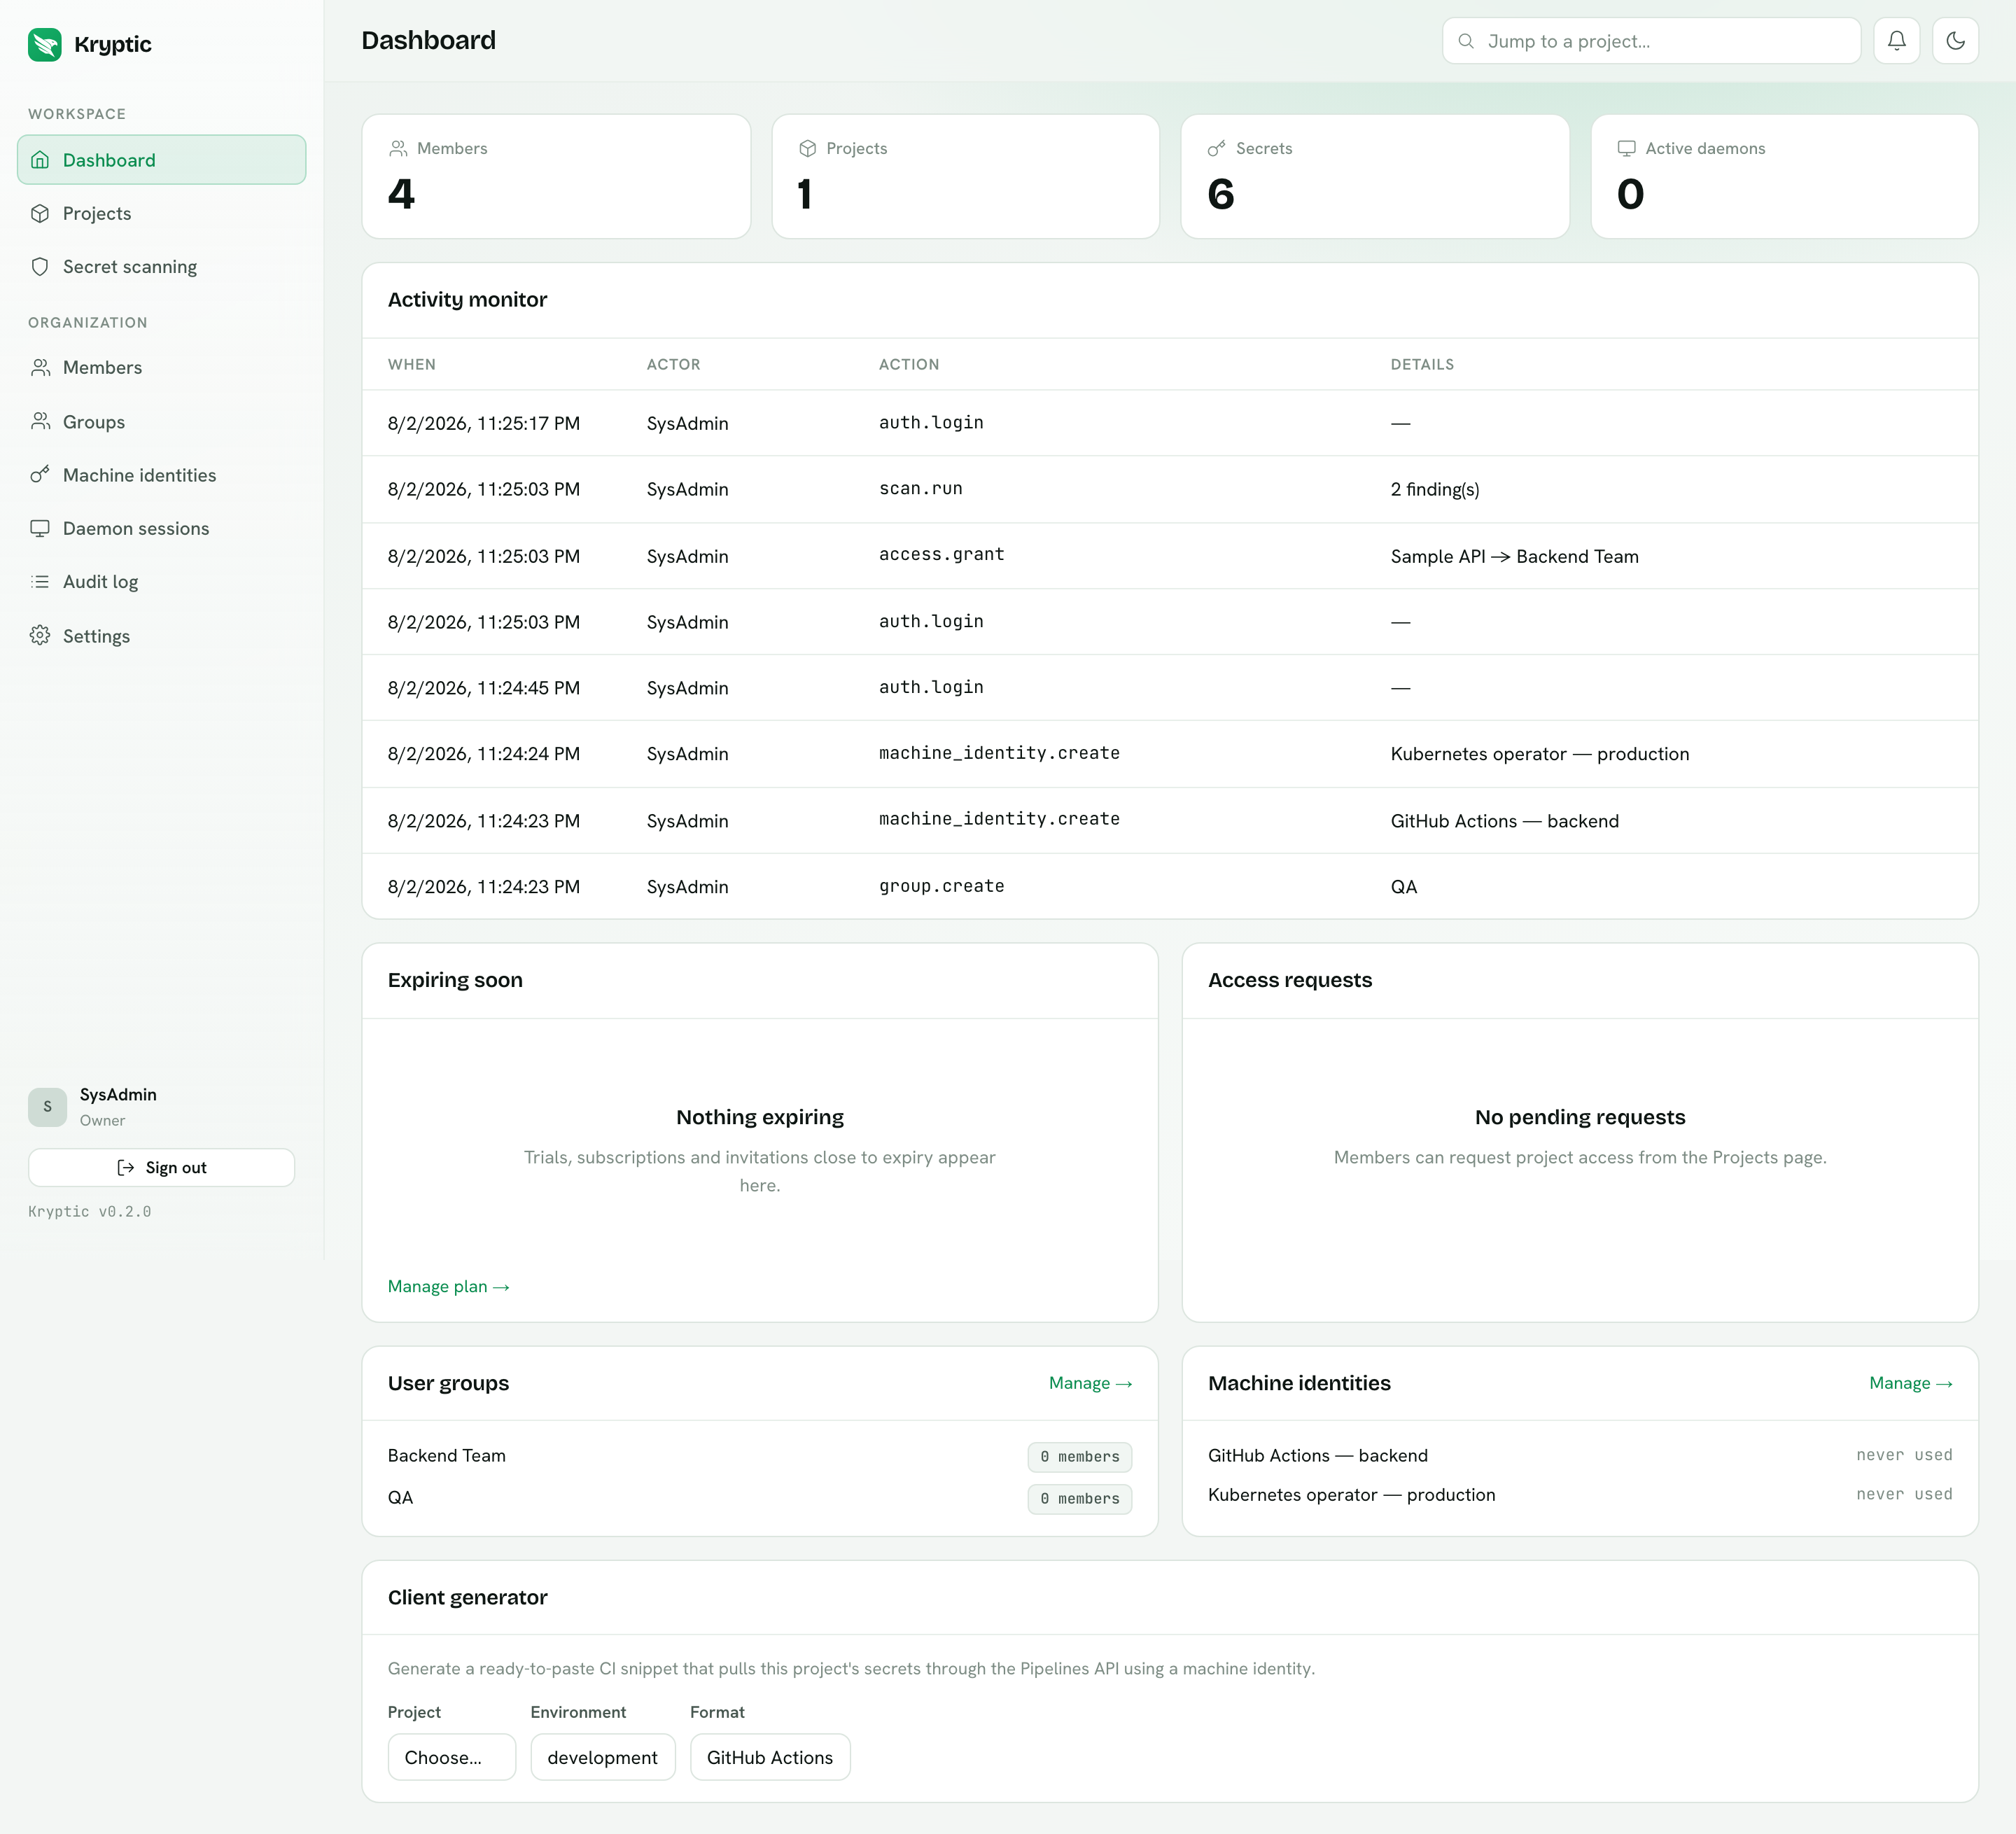2016x1834 pixels.
Task: Open the notifications bell icon
Action: pos(1896,41)
